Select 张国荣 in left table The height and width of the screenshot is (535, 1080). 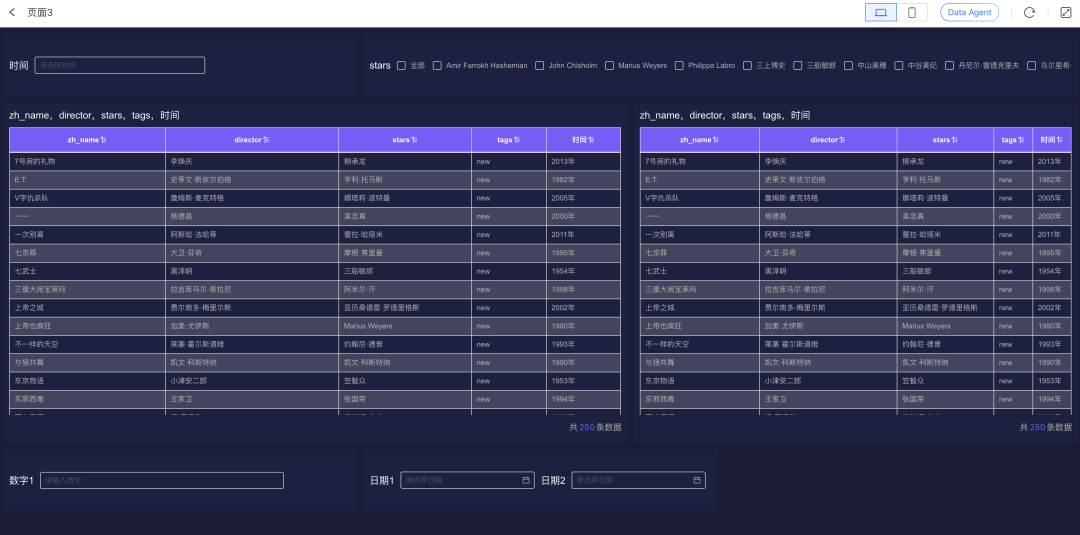pyautogui.click(x=355, y=399)
